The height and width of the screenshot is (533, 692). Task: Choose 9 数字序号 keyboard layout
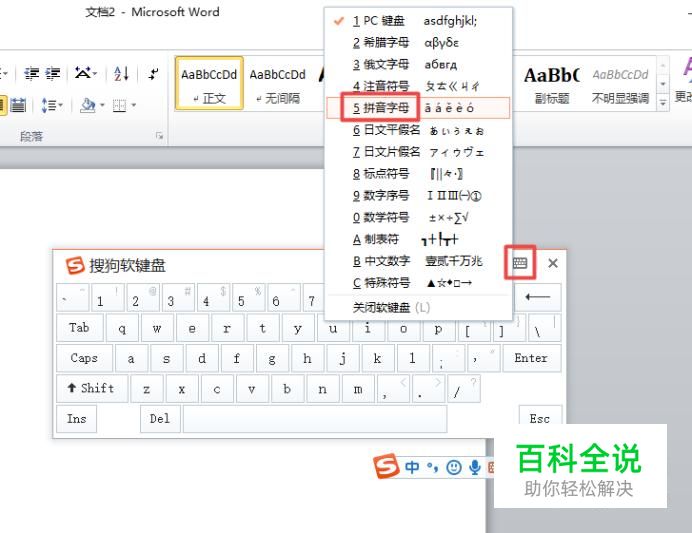pyautogui.click(x=418, y=195)
